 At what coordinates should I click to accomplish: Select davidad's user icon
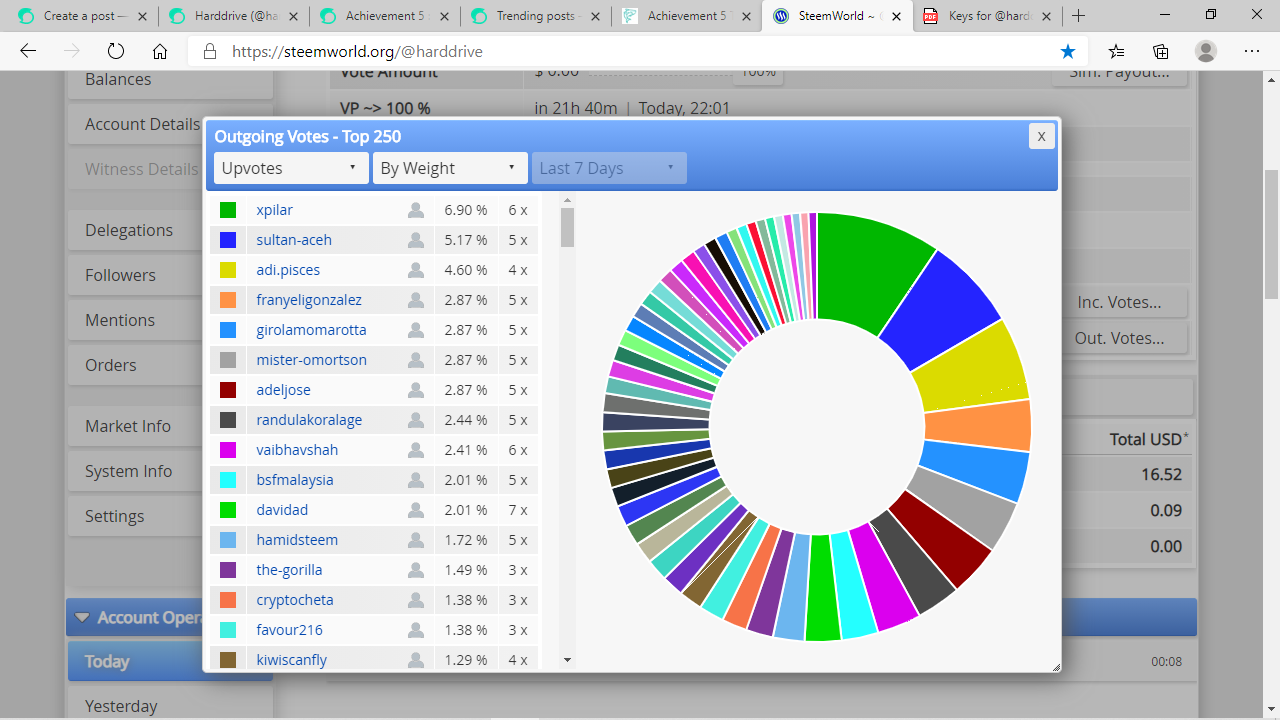[415, 510]
